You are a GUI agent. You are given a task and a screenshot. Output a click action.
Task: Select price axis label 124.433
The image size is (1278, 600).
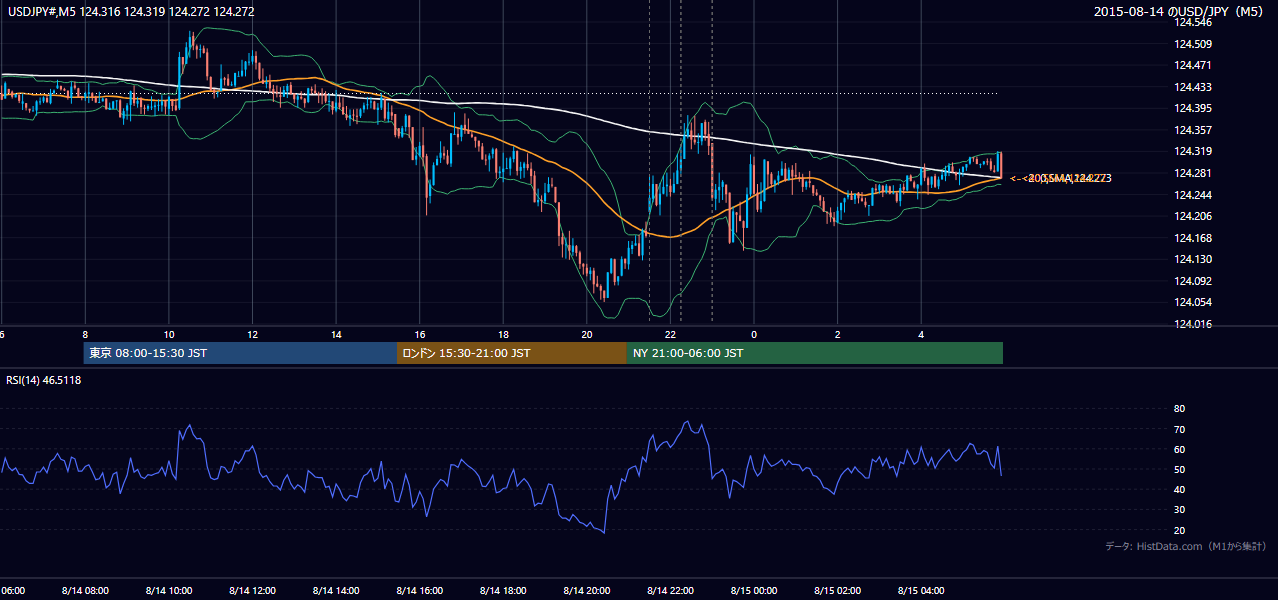[x=1194, y=87]
